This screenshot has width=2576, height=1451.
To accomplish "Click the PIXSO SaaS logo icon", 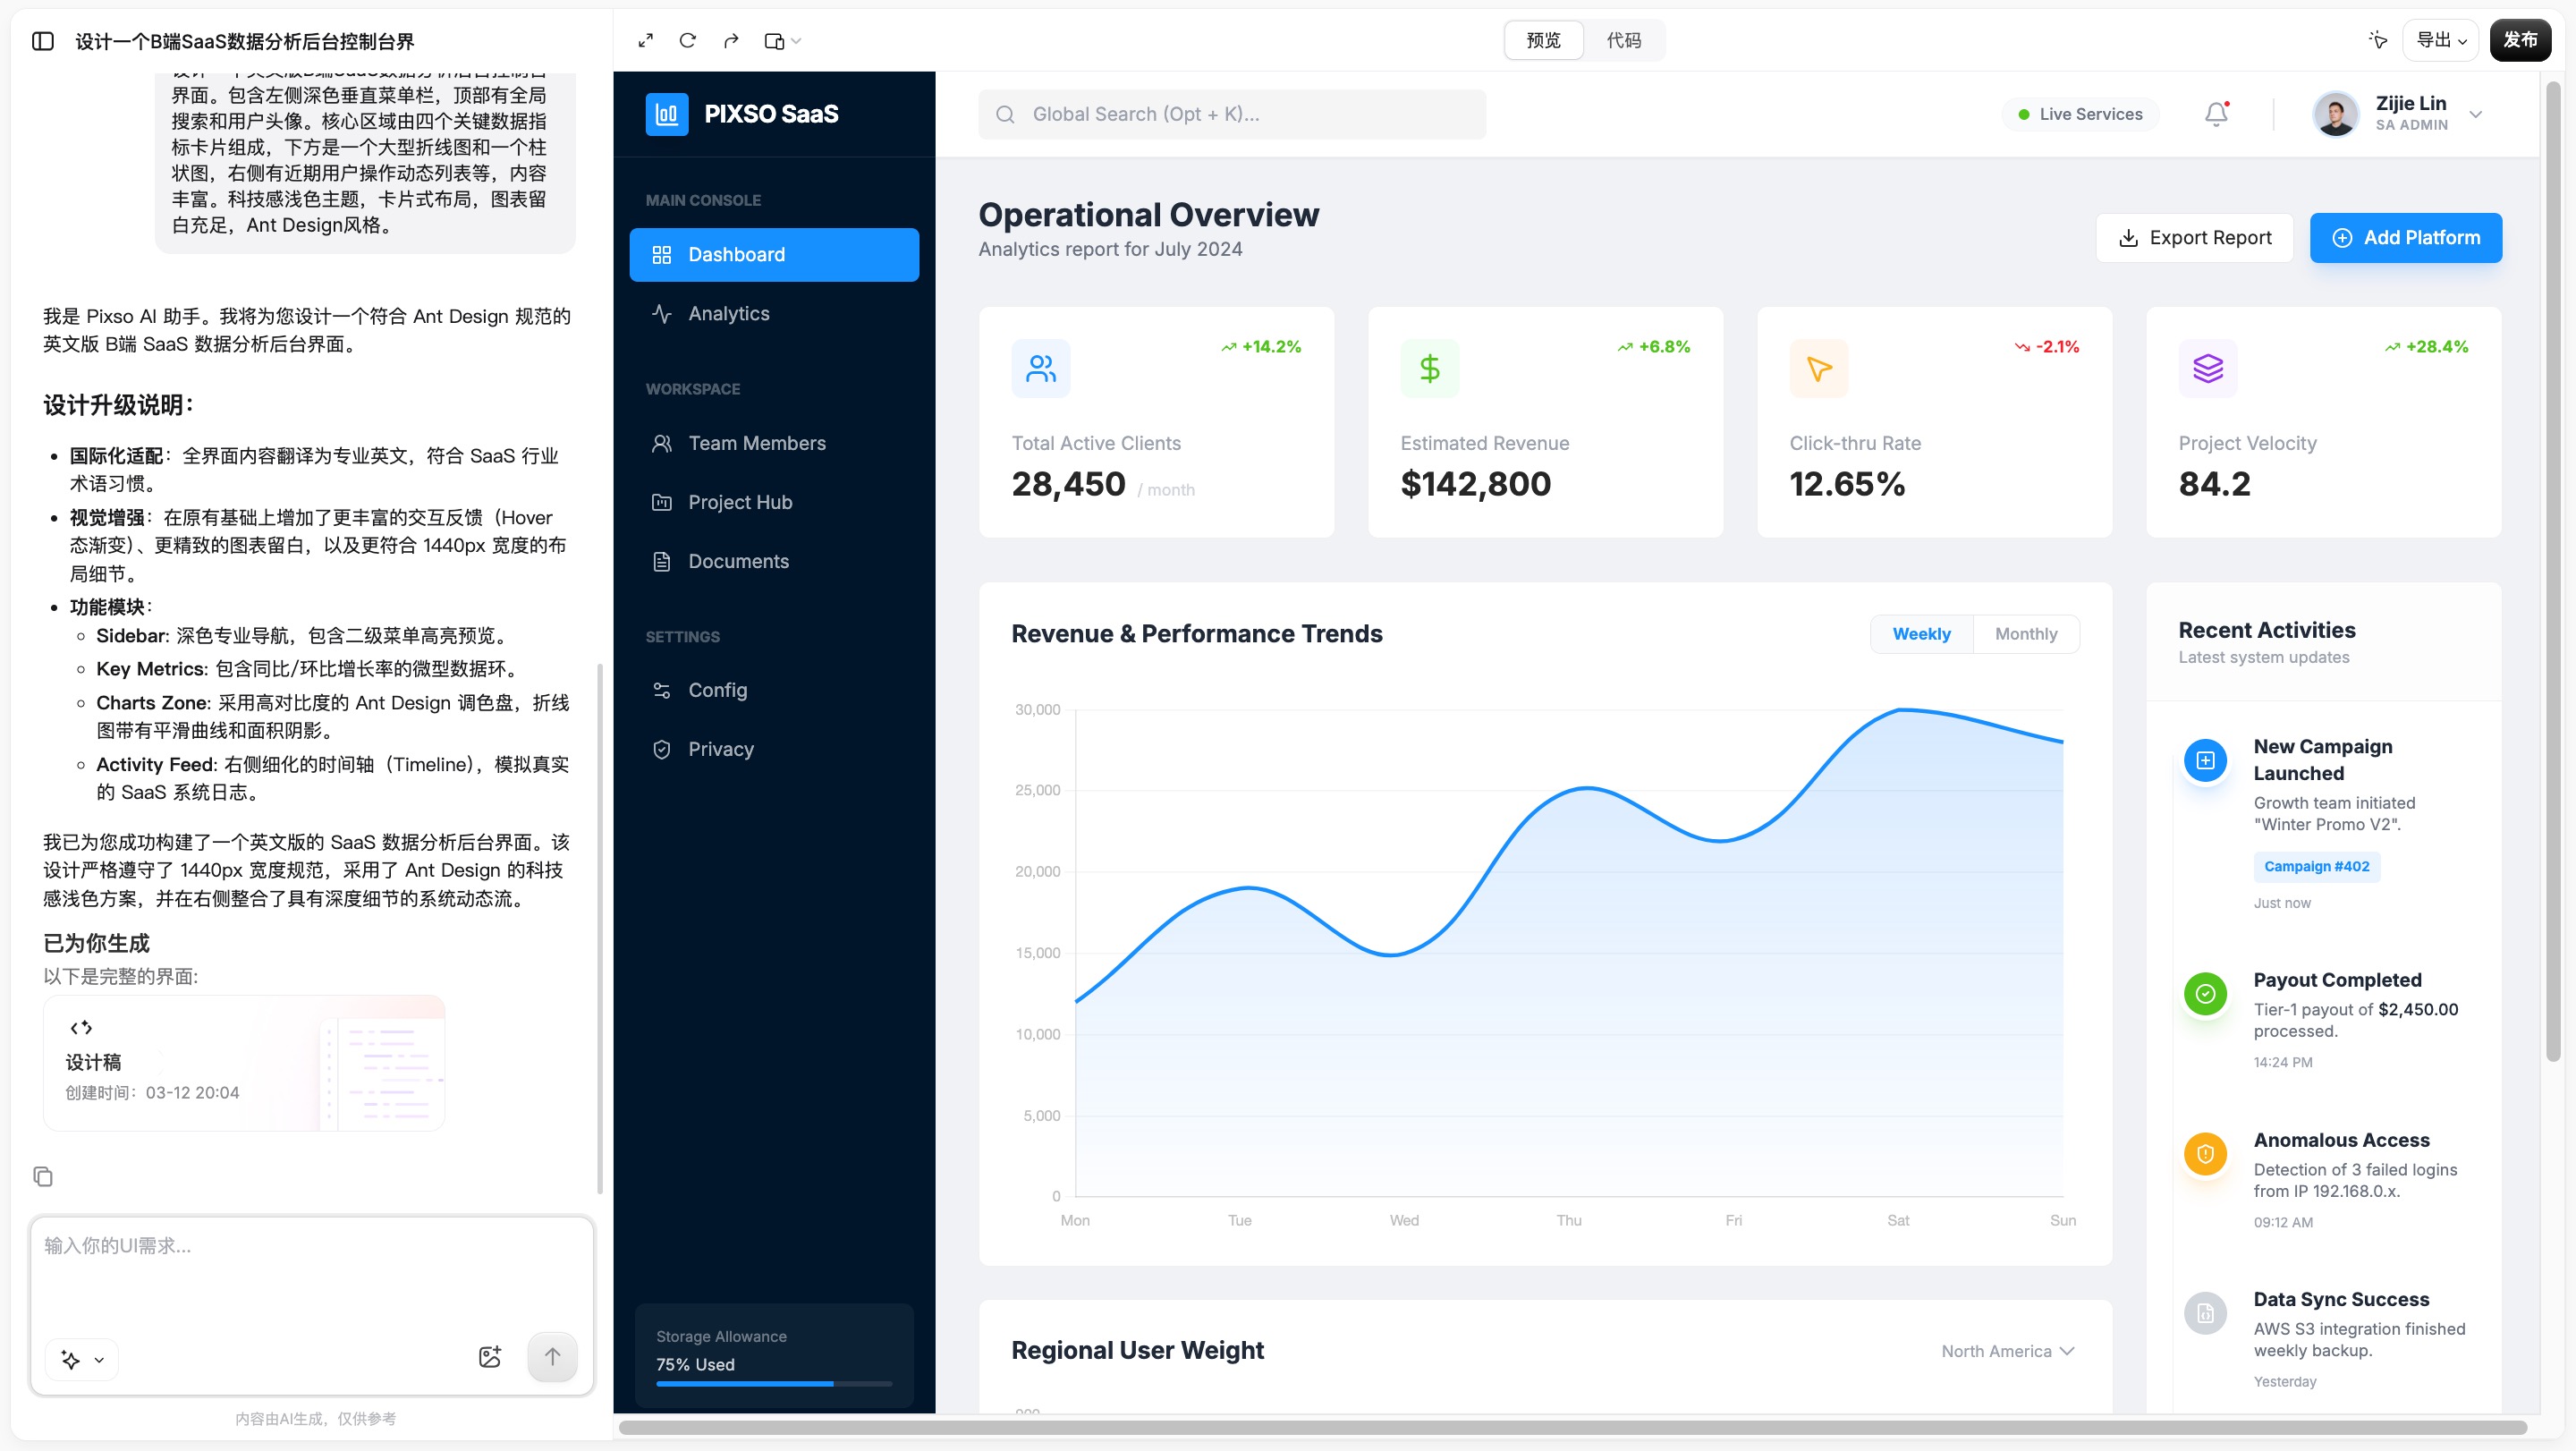I will pyautogui.click(x=667, y=114).
